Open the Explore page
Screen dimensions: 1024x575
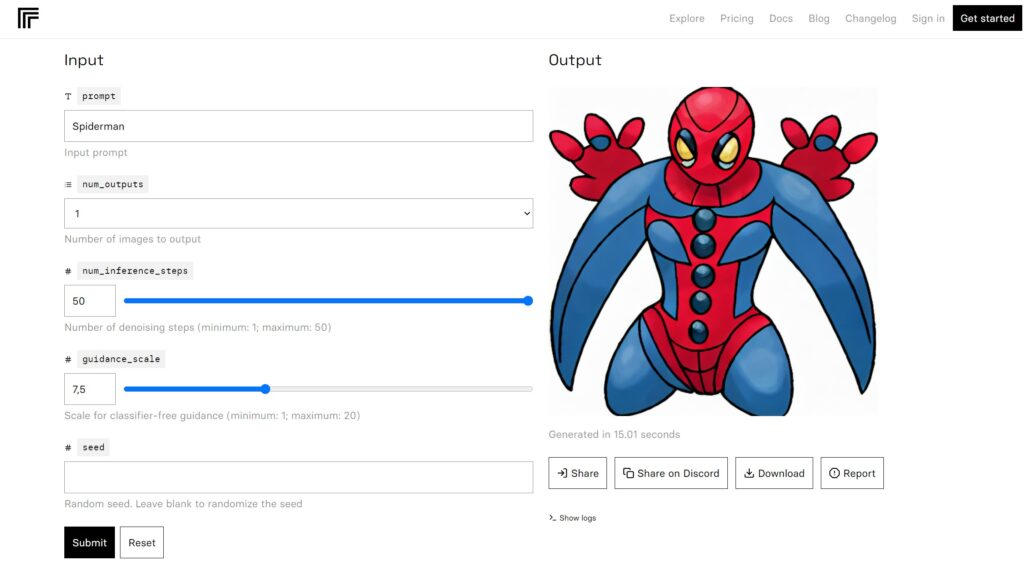pos(686,18)
